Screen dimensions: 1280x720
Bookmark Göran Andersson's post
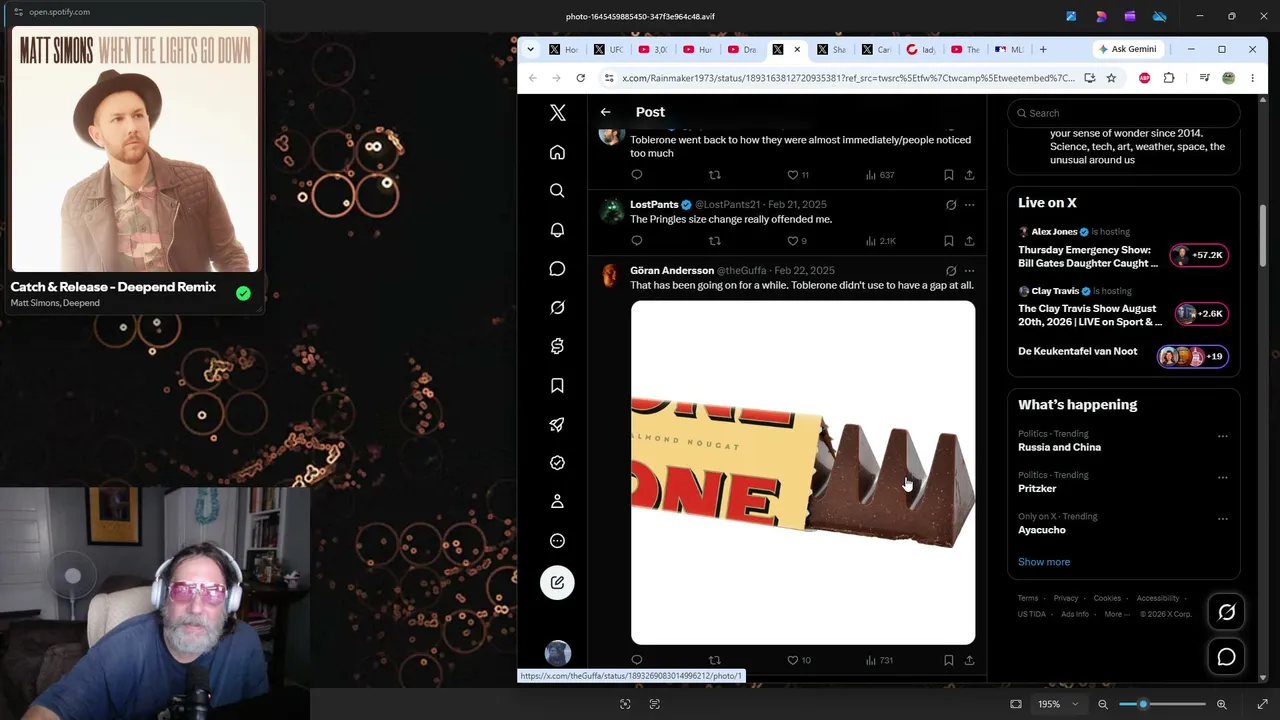[x=948, y=660]
